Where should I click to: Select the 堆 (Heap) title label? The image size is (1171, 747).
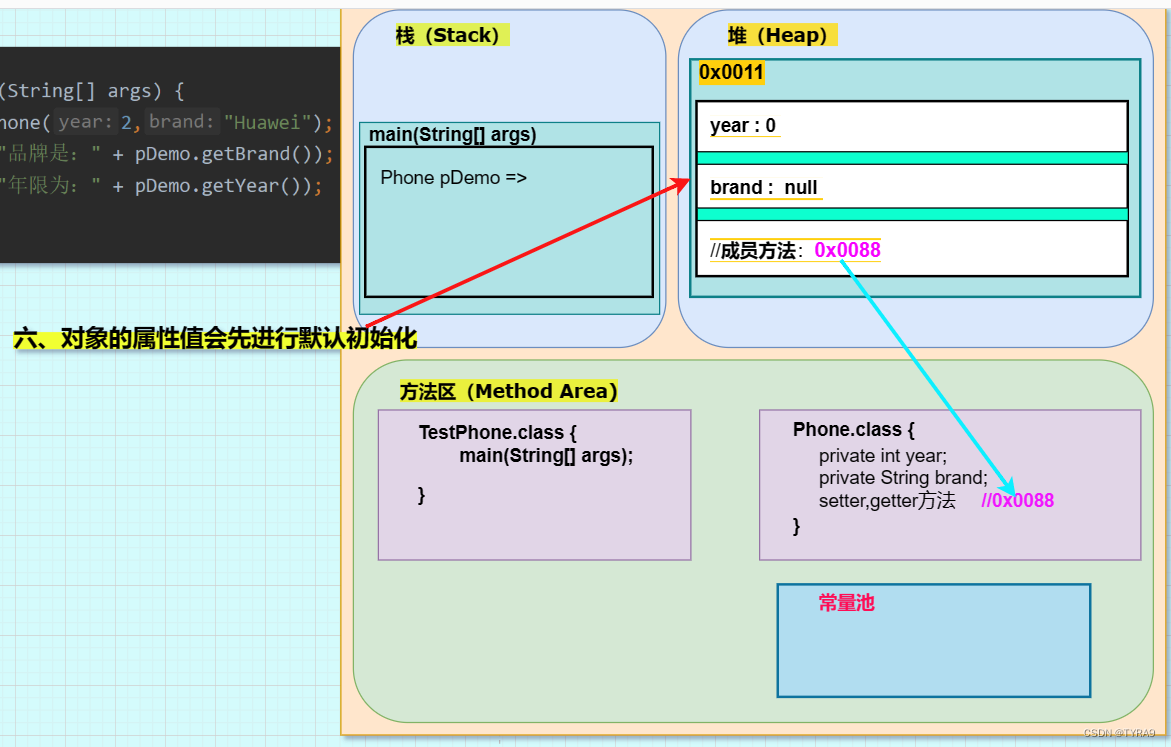click(x=780, y=35)
